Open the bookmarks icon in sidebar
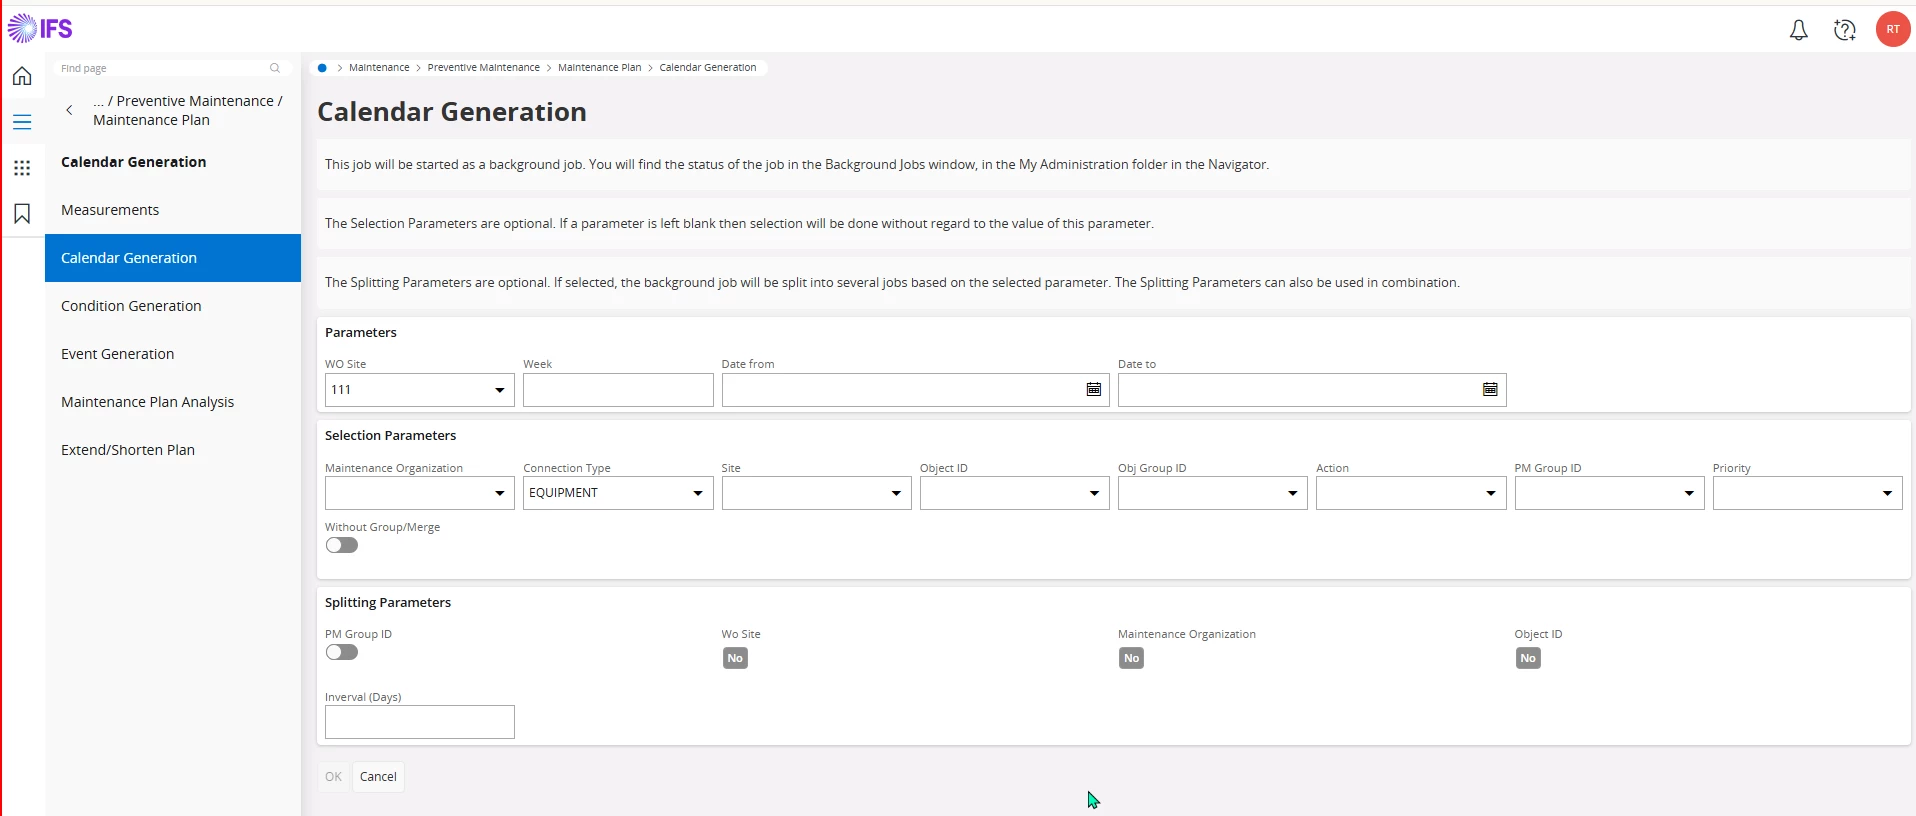 click(22, 213)
